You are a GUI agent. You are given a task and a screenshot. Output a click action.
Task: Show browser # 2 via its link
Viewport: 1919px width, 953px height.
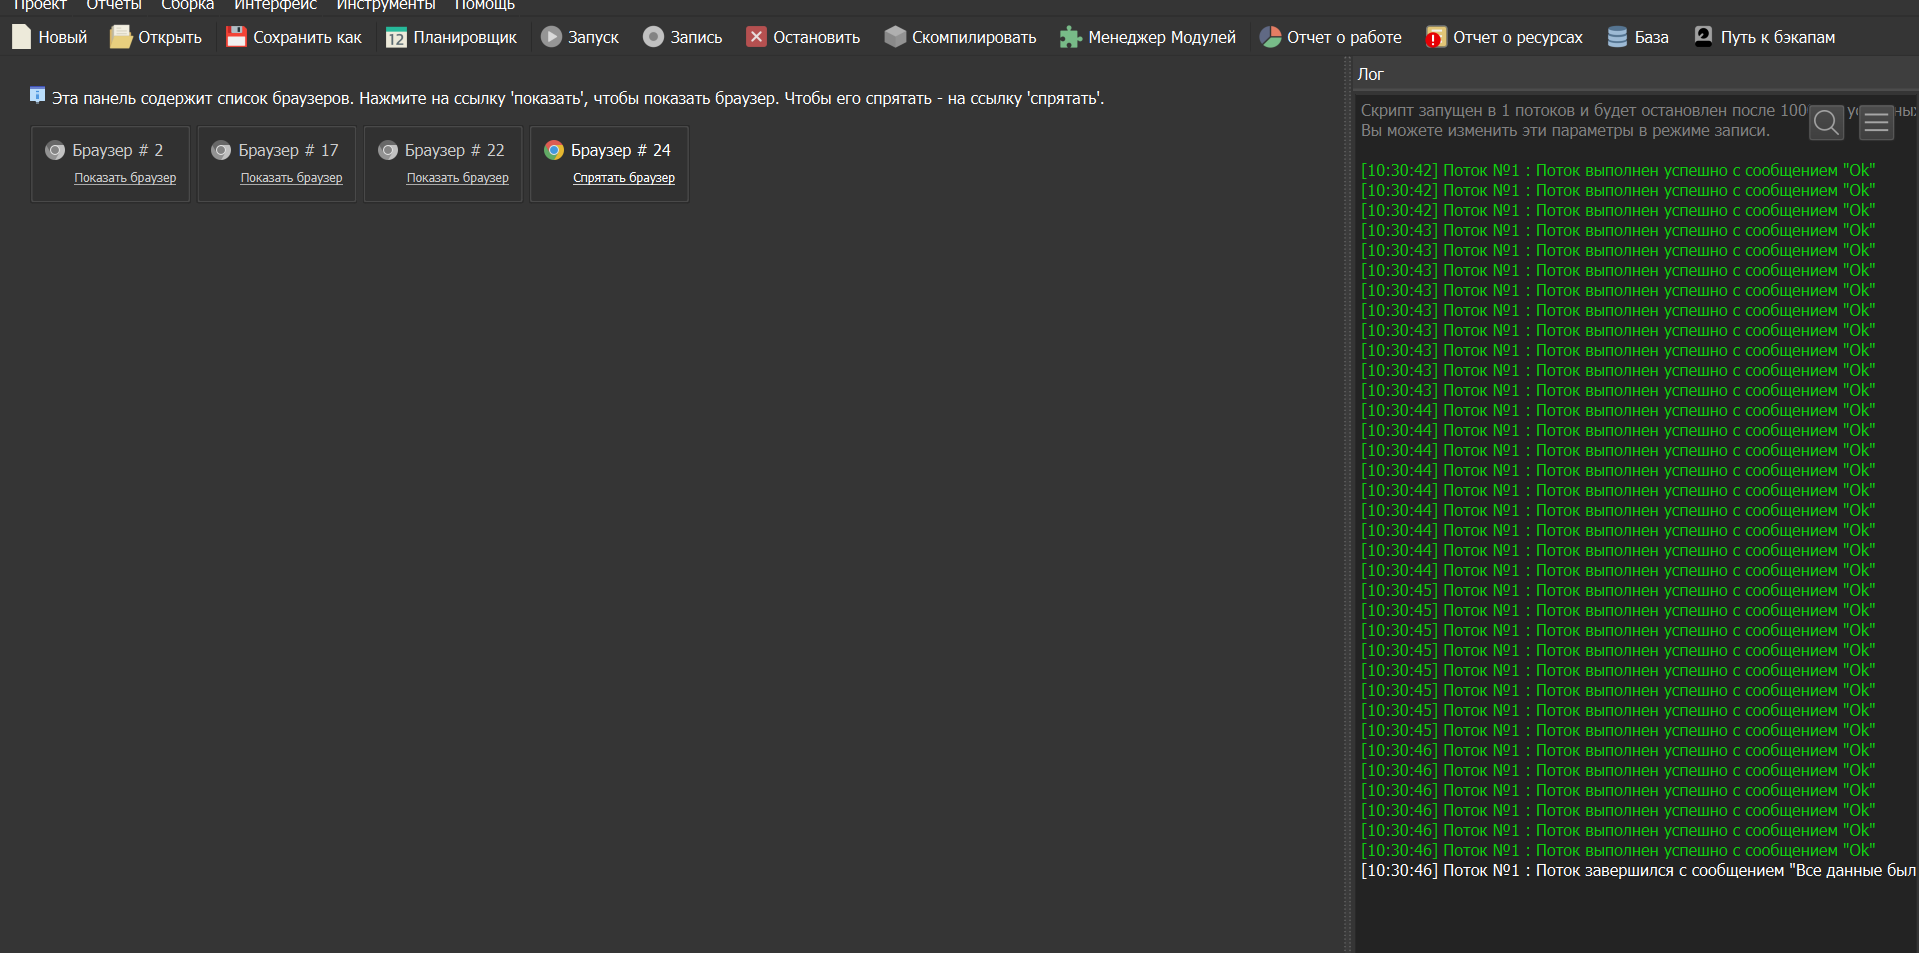tap(125, 178)
